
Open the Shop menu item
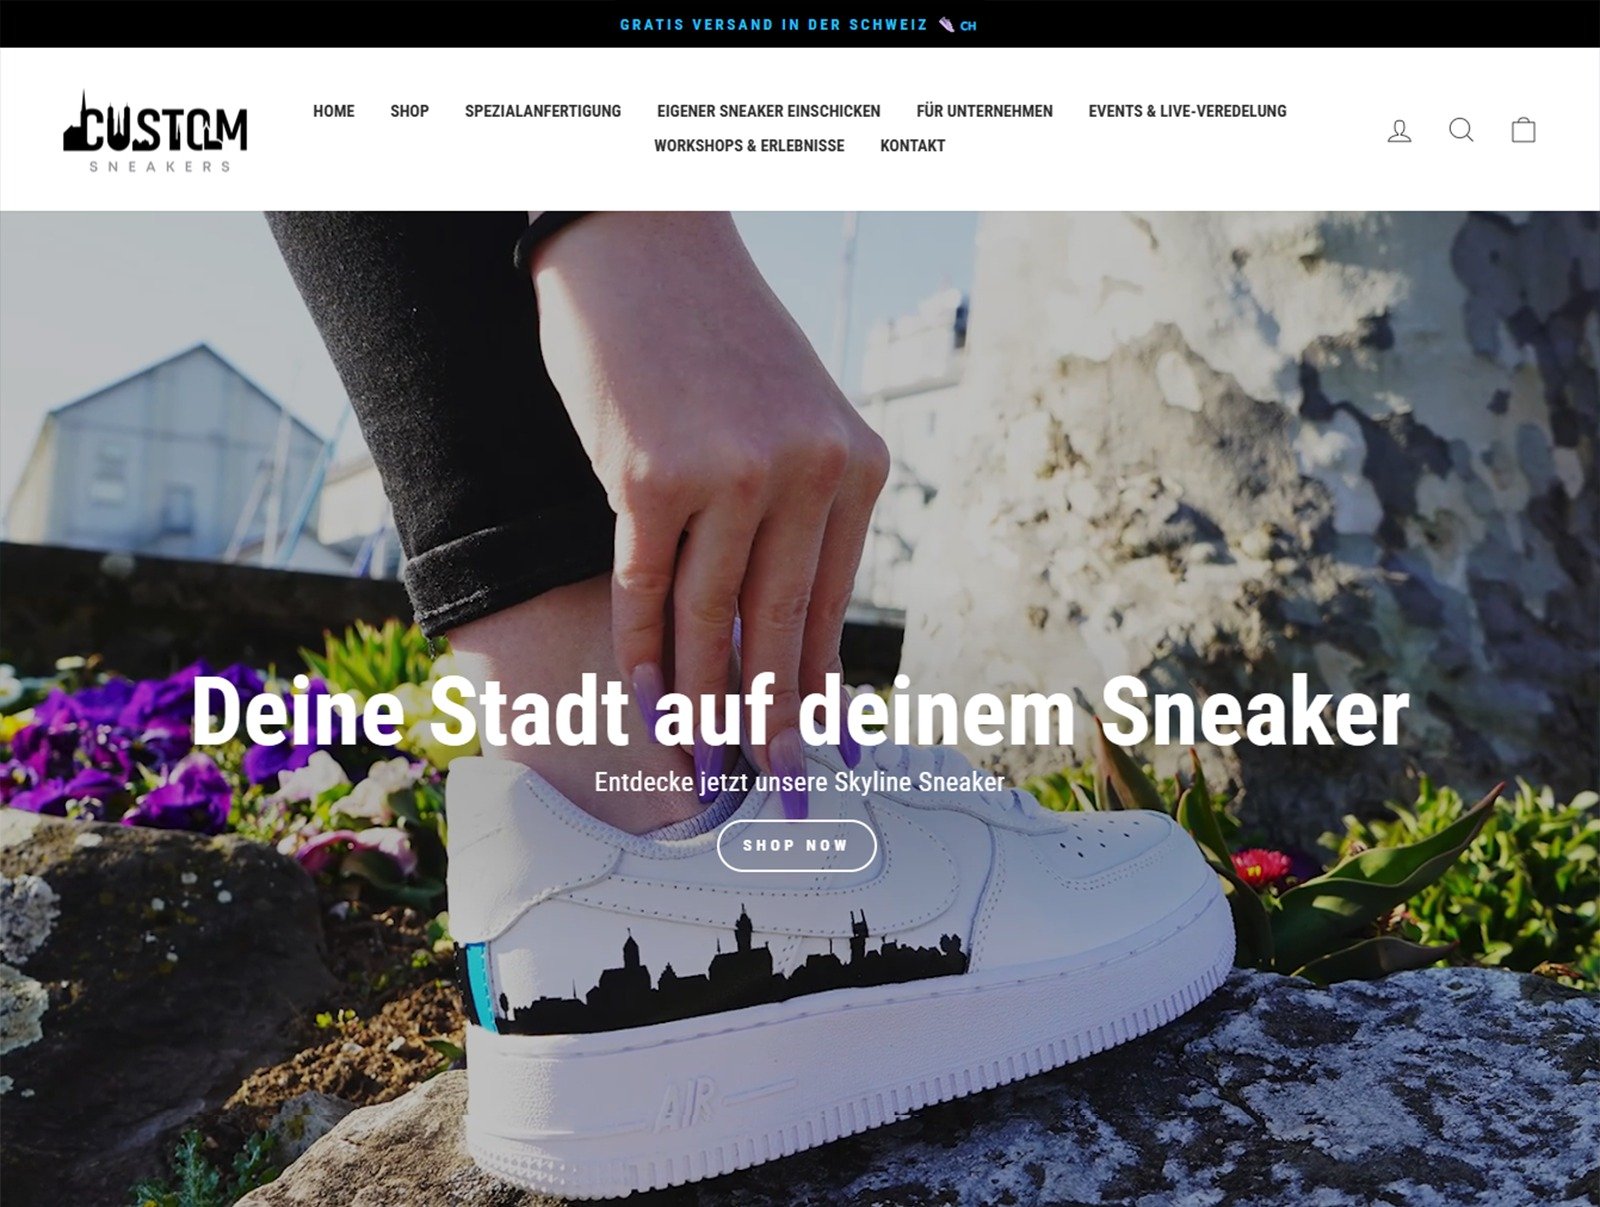410,111
